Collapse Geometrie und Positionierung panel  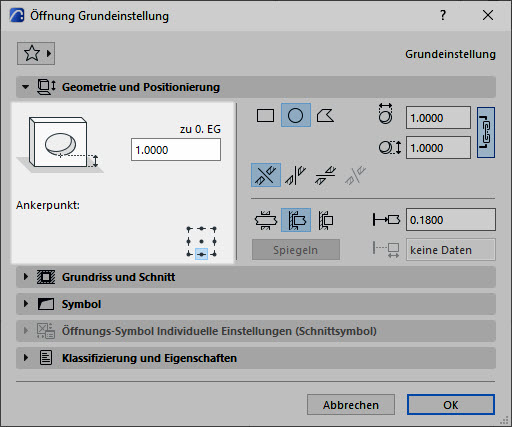tap(25, 87)
